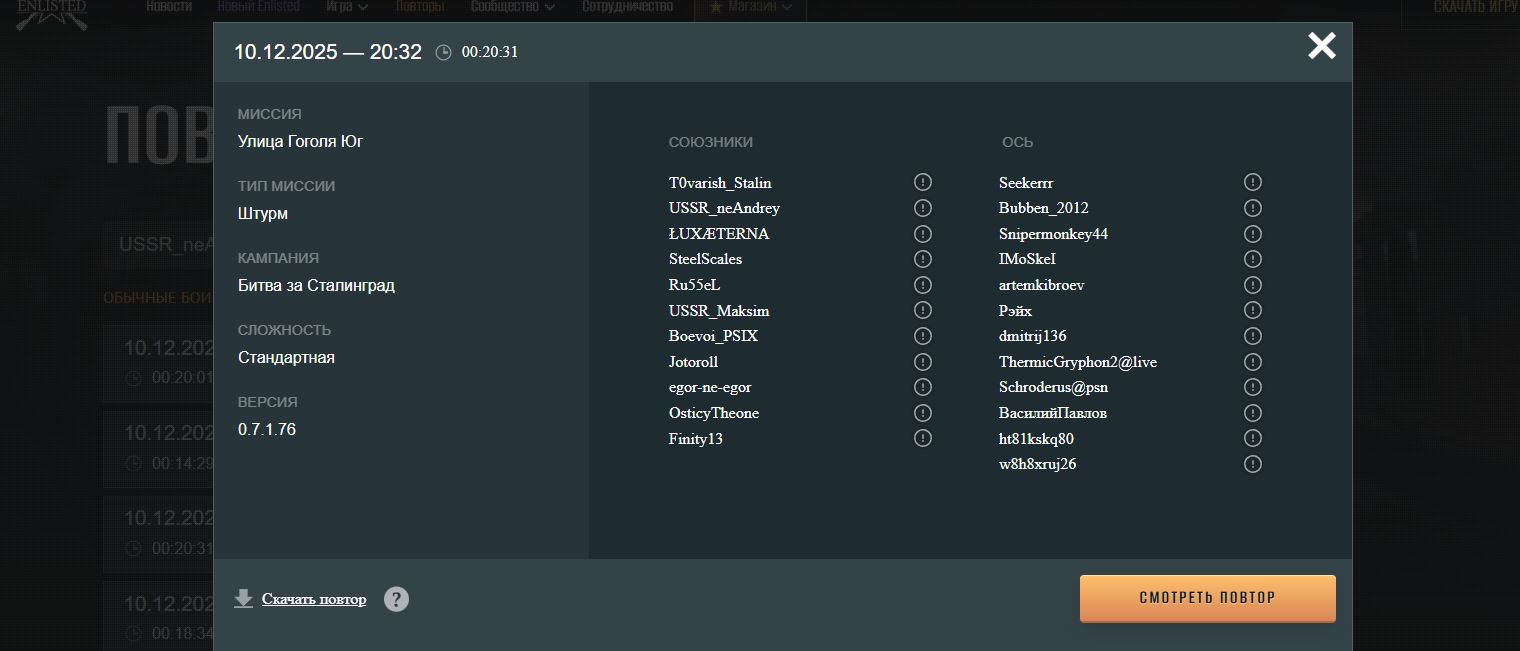This screenshot has height=651, width=1520.
Task: Open the Магазин dropdown menu
Action: (750, 7)
